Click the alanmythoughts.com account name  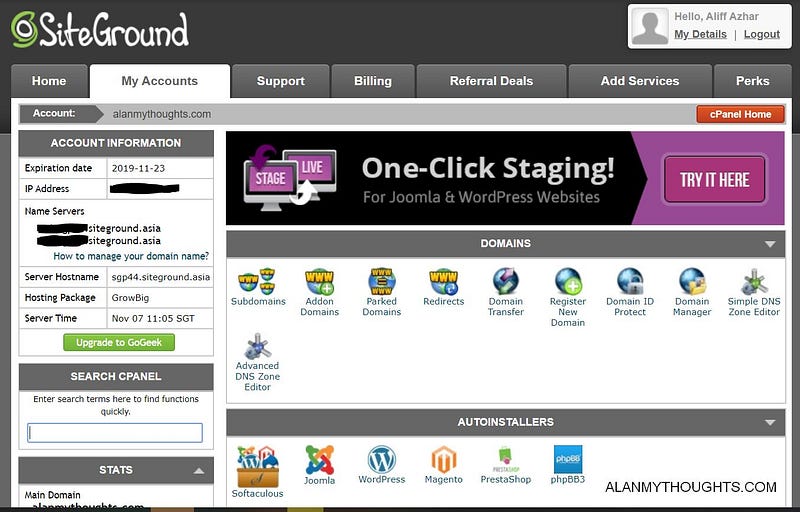point(162,114)
